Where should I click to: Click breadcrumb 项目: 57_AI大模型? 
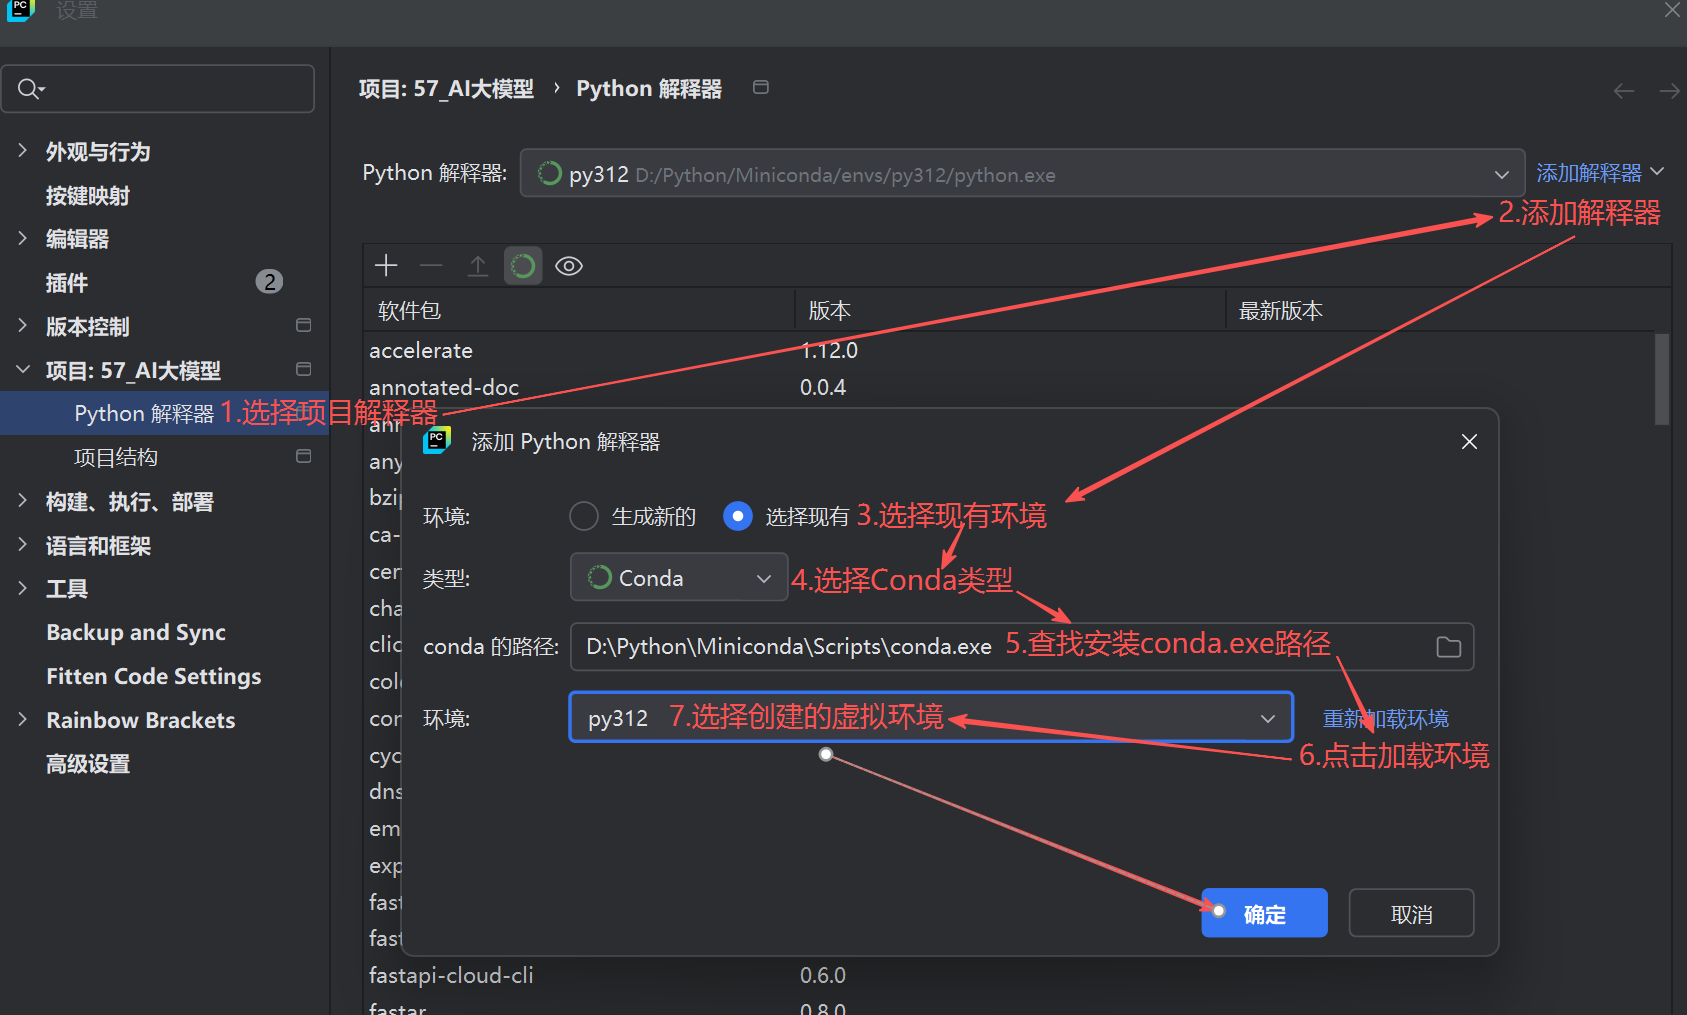[446, 89]
